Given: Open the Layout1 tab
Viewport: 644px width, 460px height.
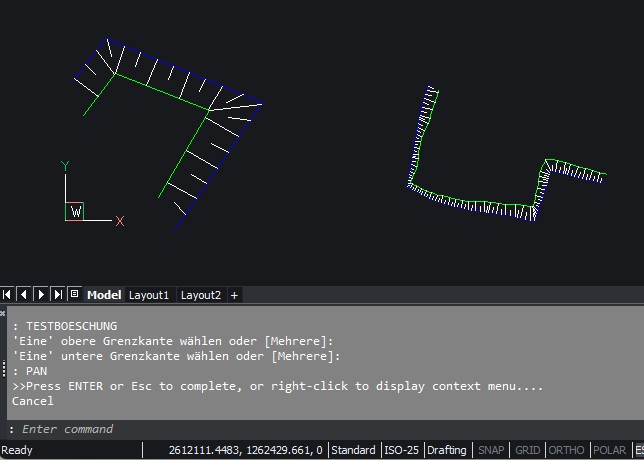Looking at the screenshot, I should pos(149,295).
